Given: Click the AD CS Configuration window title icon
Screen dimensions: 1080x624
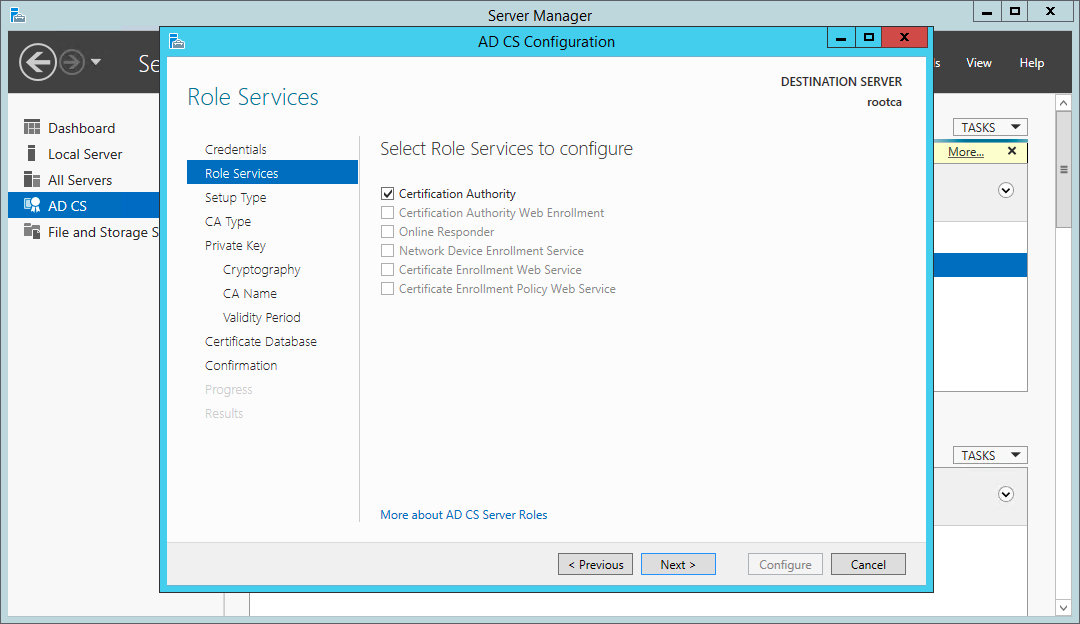Looking at the screenshot, I should coord(177,41).
